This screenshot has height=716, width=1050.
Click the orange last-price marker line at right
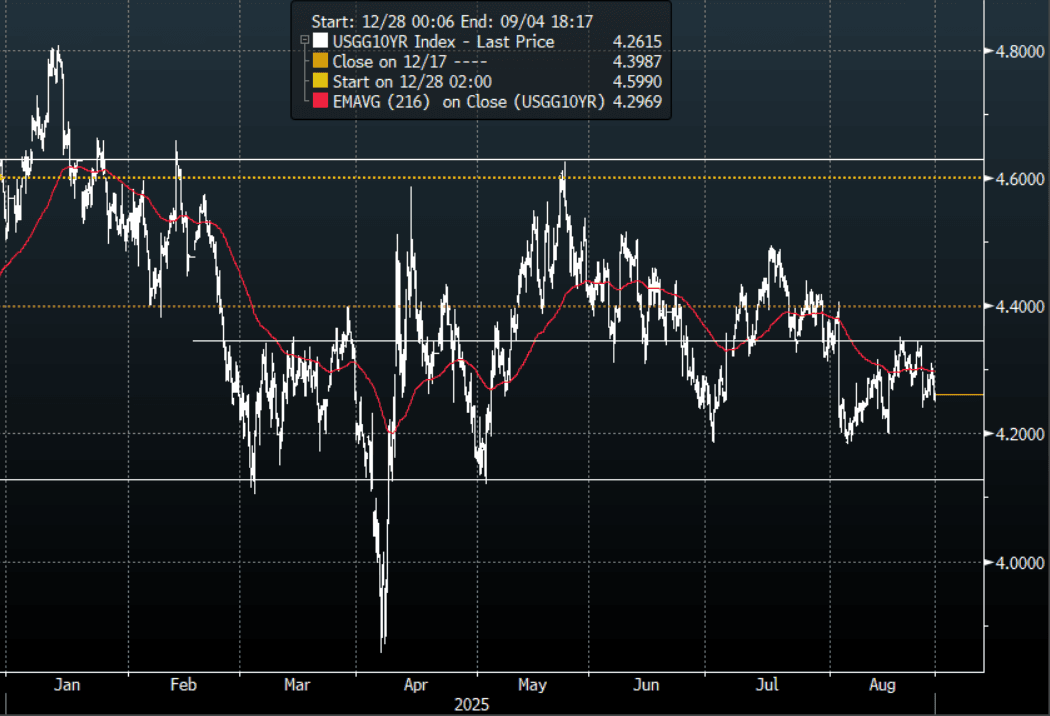[x=959, y=395]
